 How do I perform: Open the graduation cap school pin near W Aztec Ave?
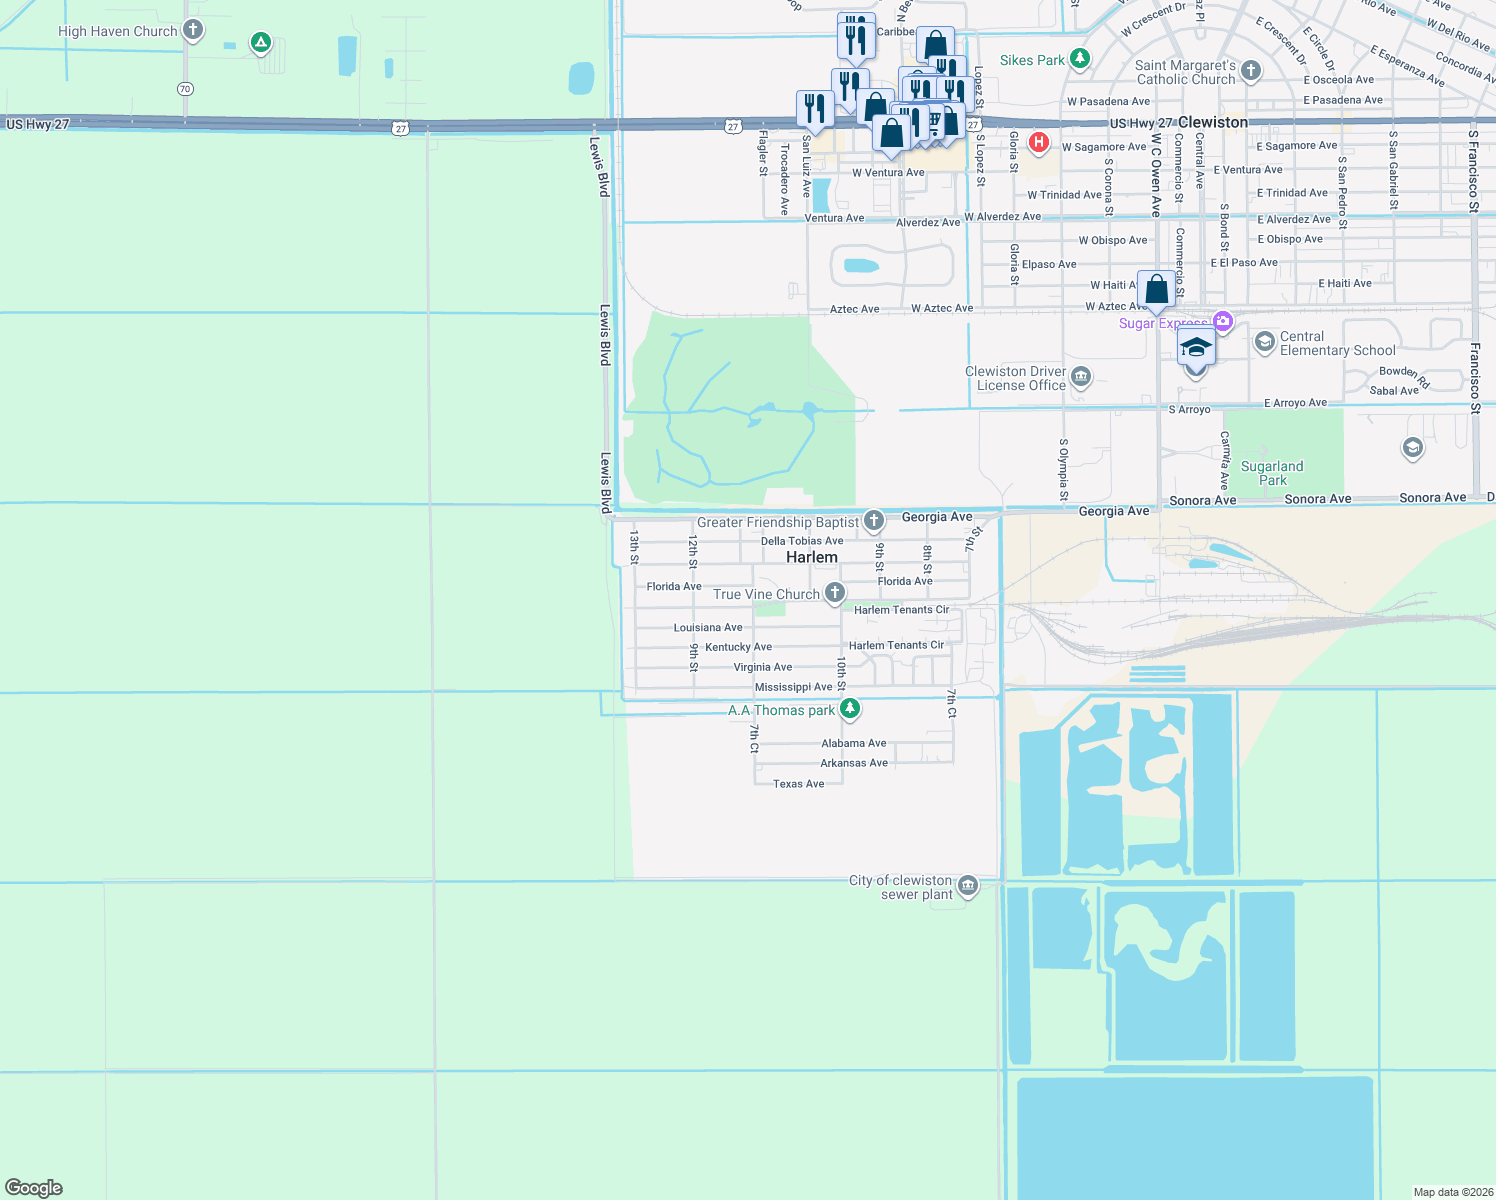[1196, 346]
